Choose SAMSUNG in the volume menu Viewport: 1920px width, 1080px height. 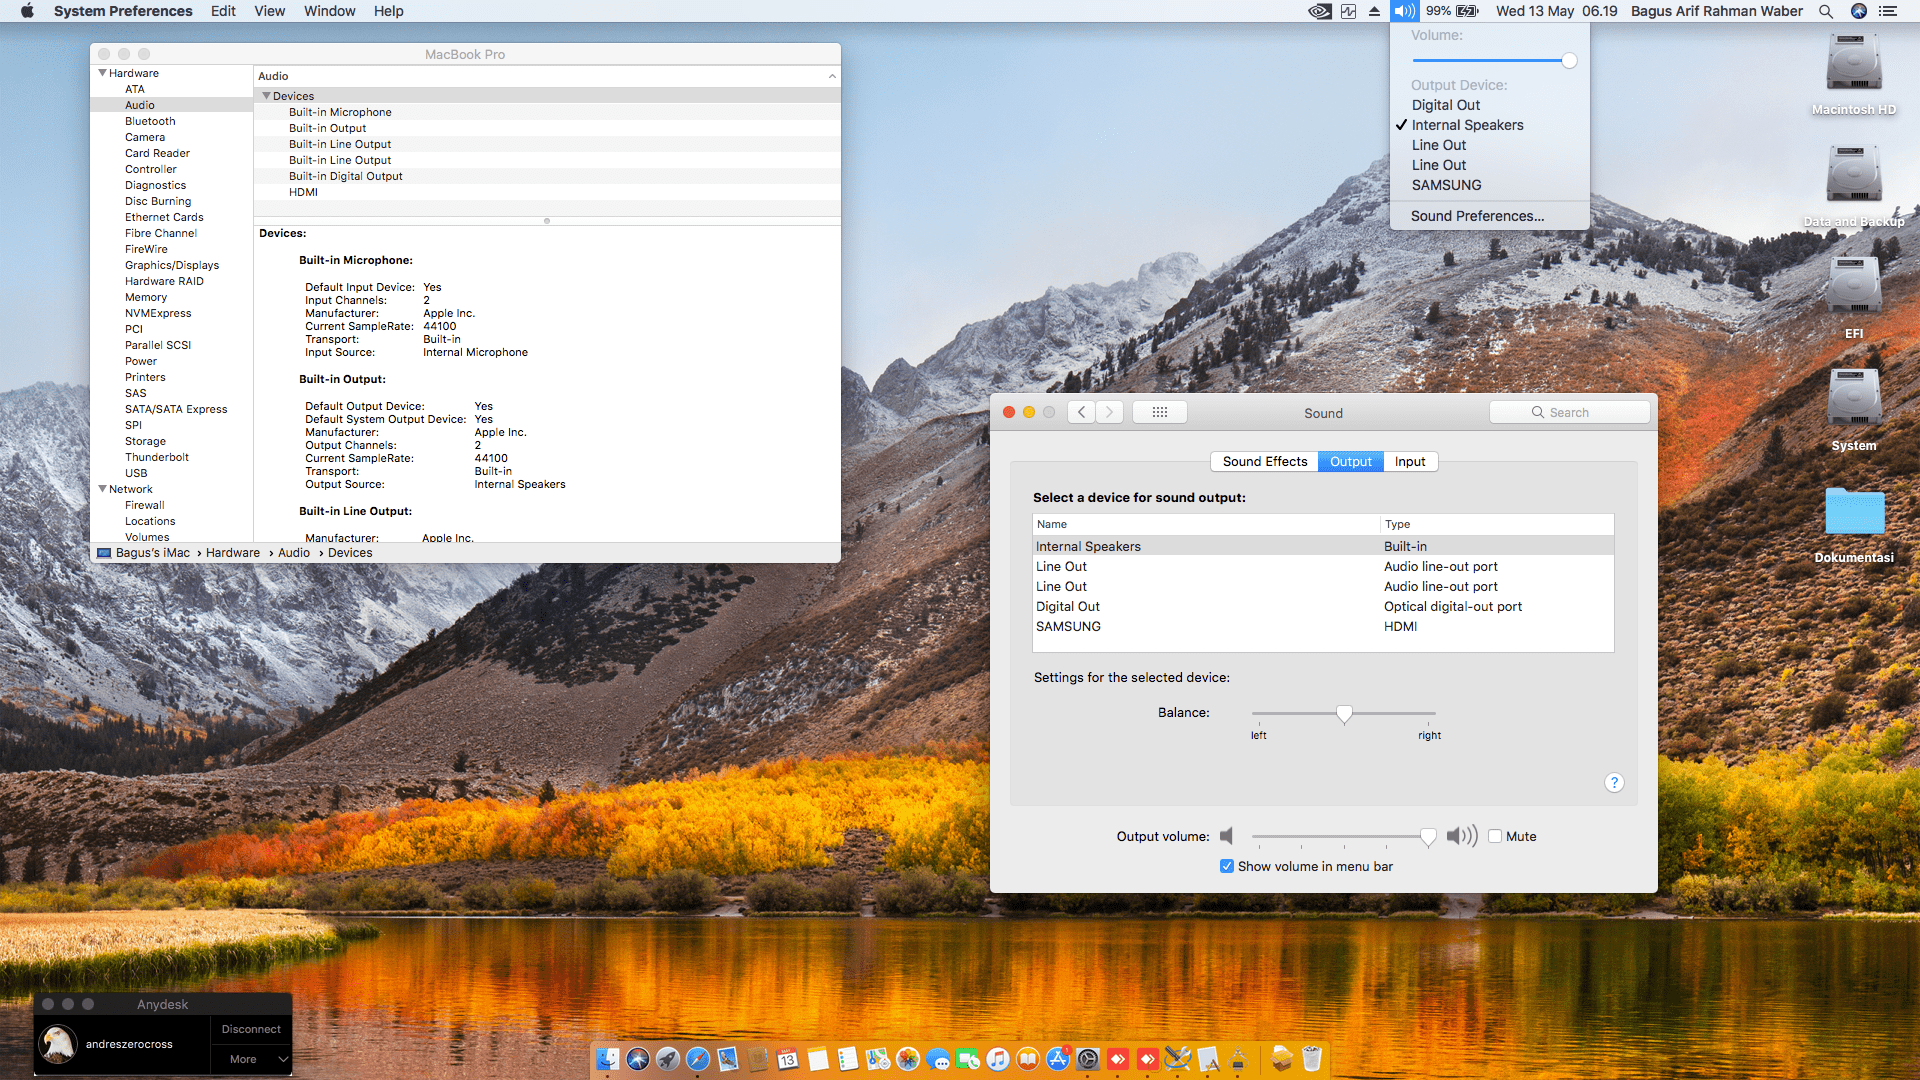pyautogui.click(x=1489, y=185)
